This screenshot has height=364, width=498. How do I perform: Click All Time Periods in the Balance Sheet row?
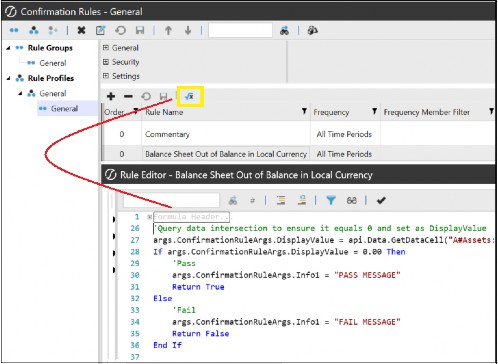(344, 154)
